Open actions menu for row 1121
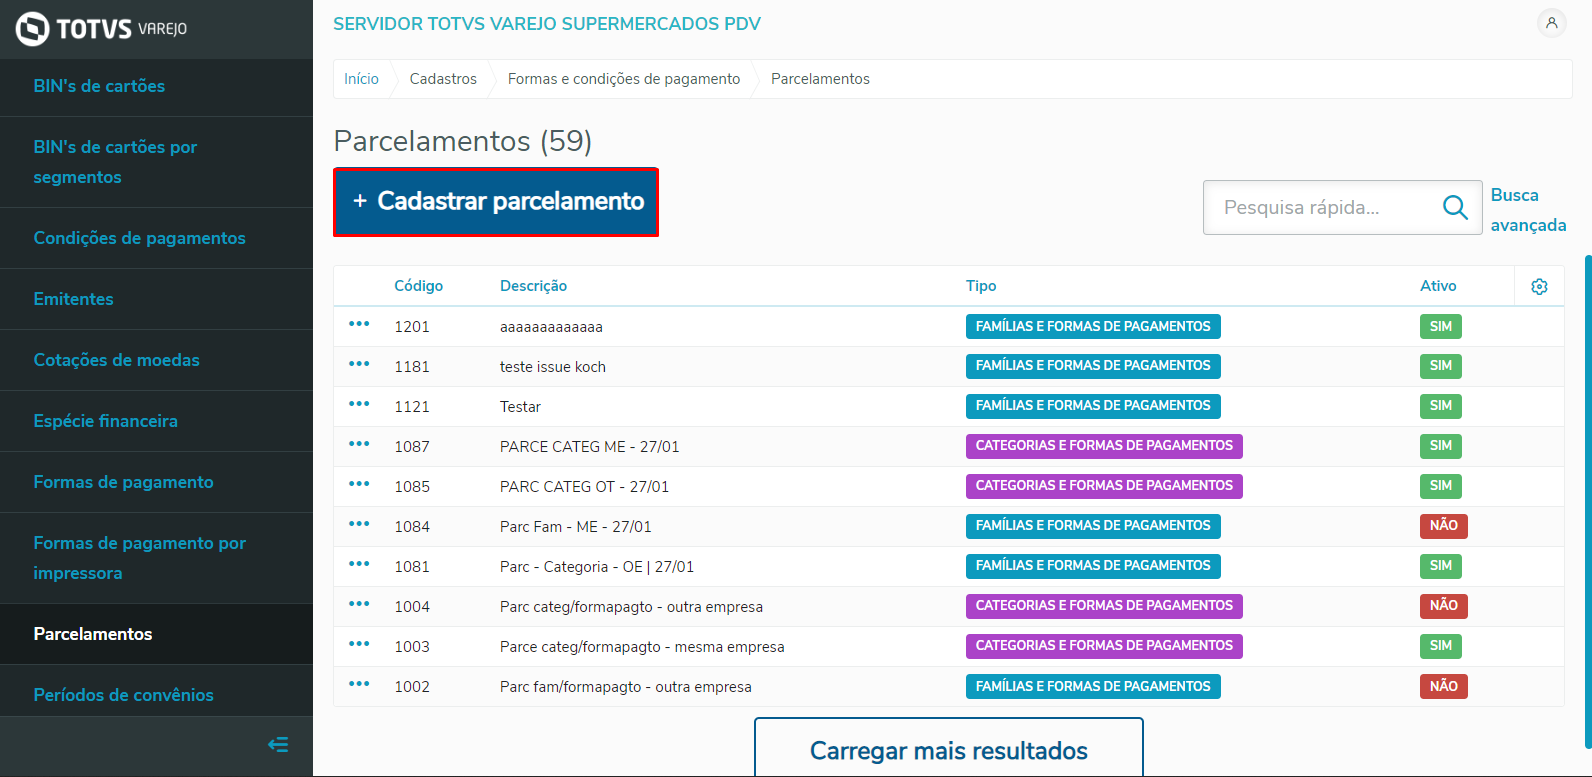This screenshot has width=1592, height=777. coord(359,404)
